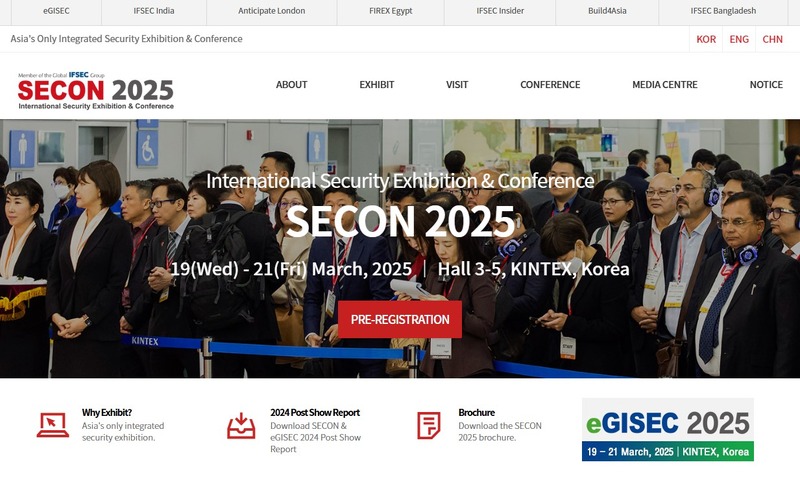Switch language to KOR
Image resolution: width=800 pixels, height=482 pixels.
tap(706, 39)
